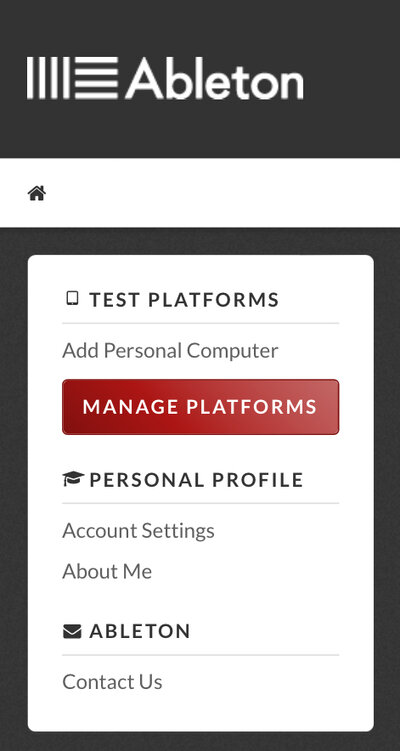Select the Test Platforms section heading
Screen dimensions: 400x751
(184, 300)
